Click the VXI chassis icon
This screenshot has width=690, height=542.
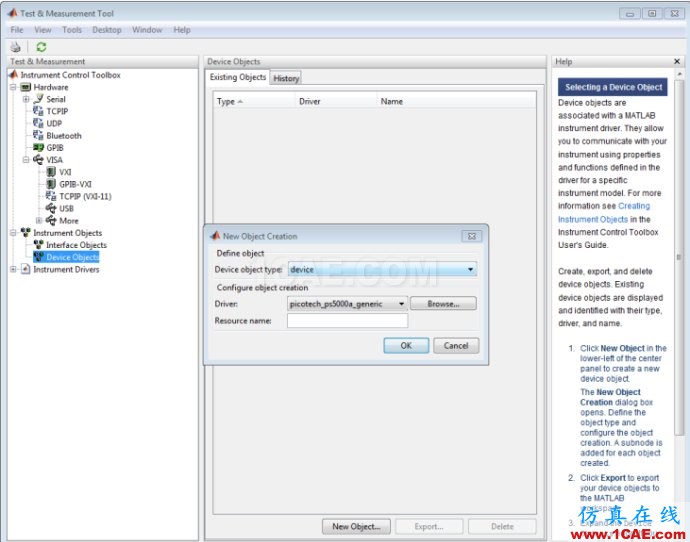[x=51, y=172]
